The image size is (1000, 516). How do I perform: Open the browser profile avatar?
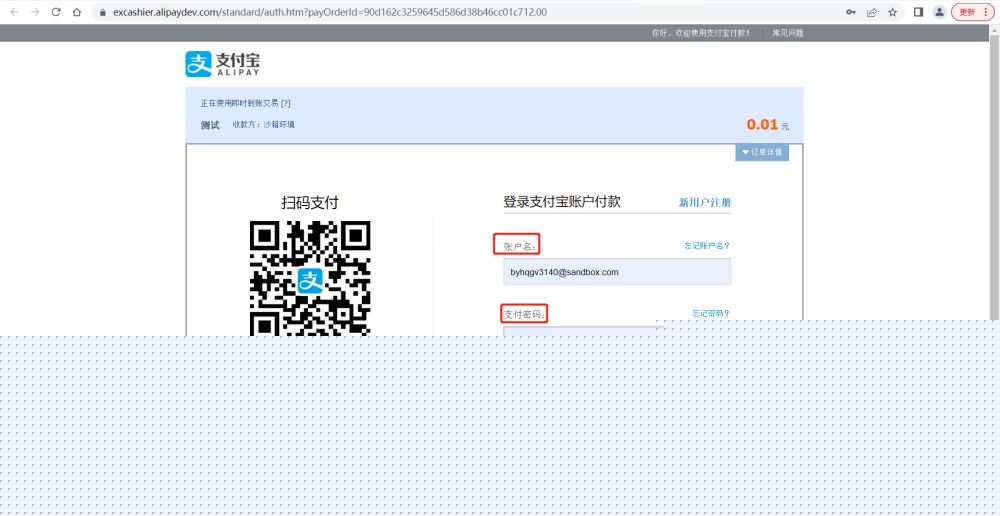(x=939, y=12)
